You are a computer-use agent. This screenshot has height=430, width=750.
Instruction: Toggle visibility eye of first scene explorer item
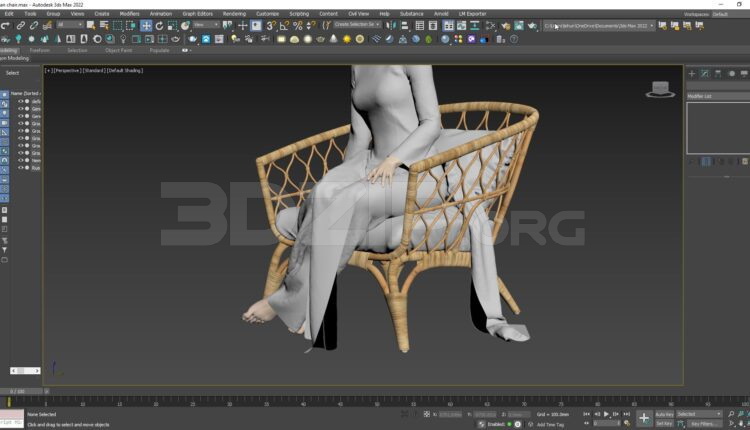pyautogui.click(x=20, y=101)
